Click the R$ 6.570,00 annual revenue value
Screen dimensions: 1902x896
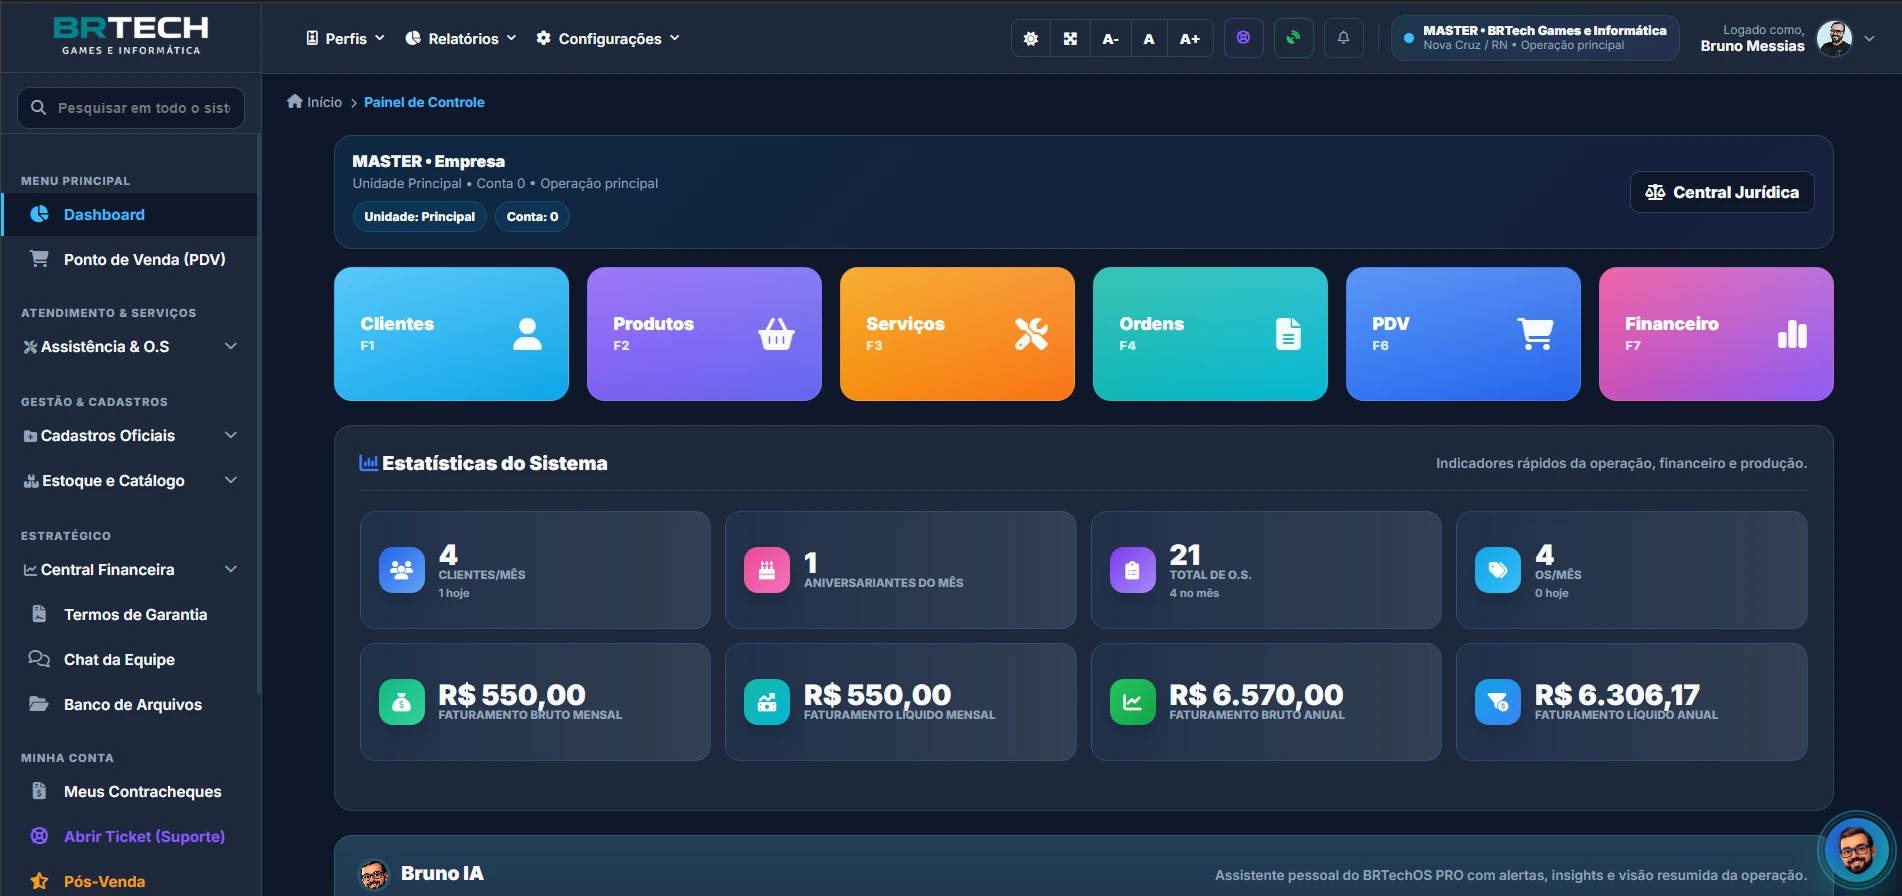(x=1256, y=694)
